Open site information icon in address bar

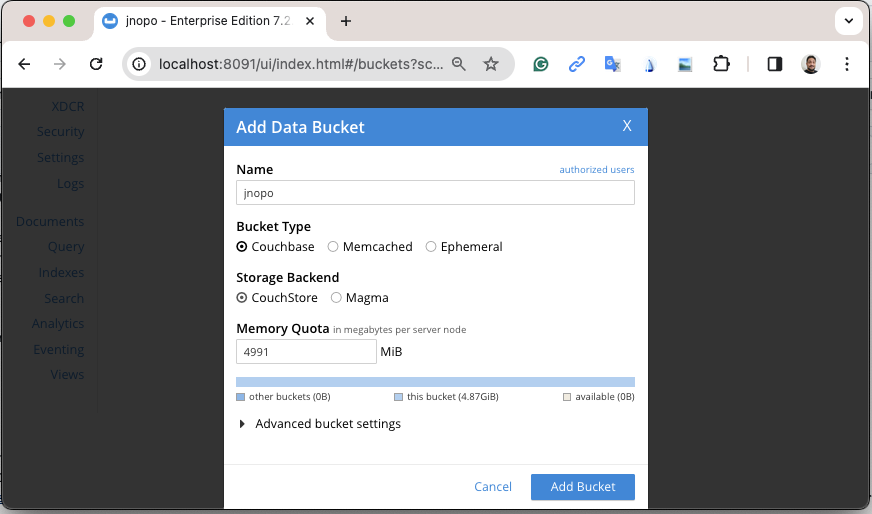pyautogui.click(x=139, y=64)
